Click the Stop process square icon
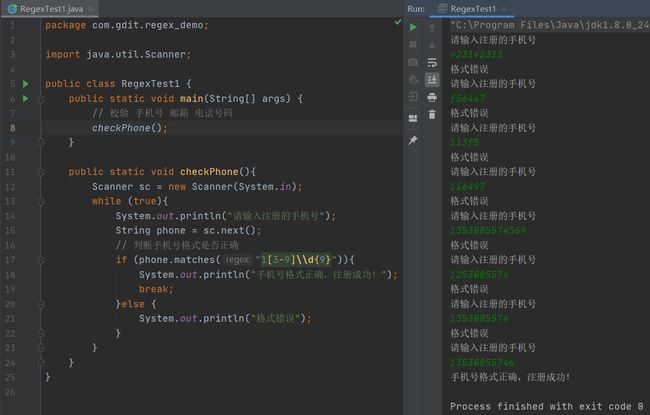Screen dimensions: 650x415 [413, 44]
